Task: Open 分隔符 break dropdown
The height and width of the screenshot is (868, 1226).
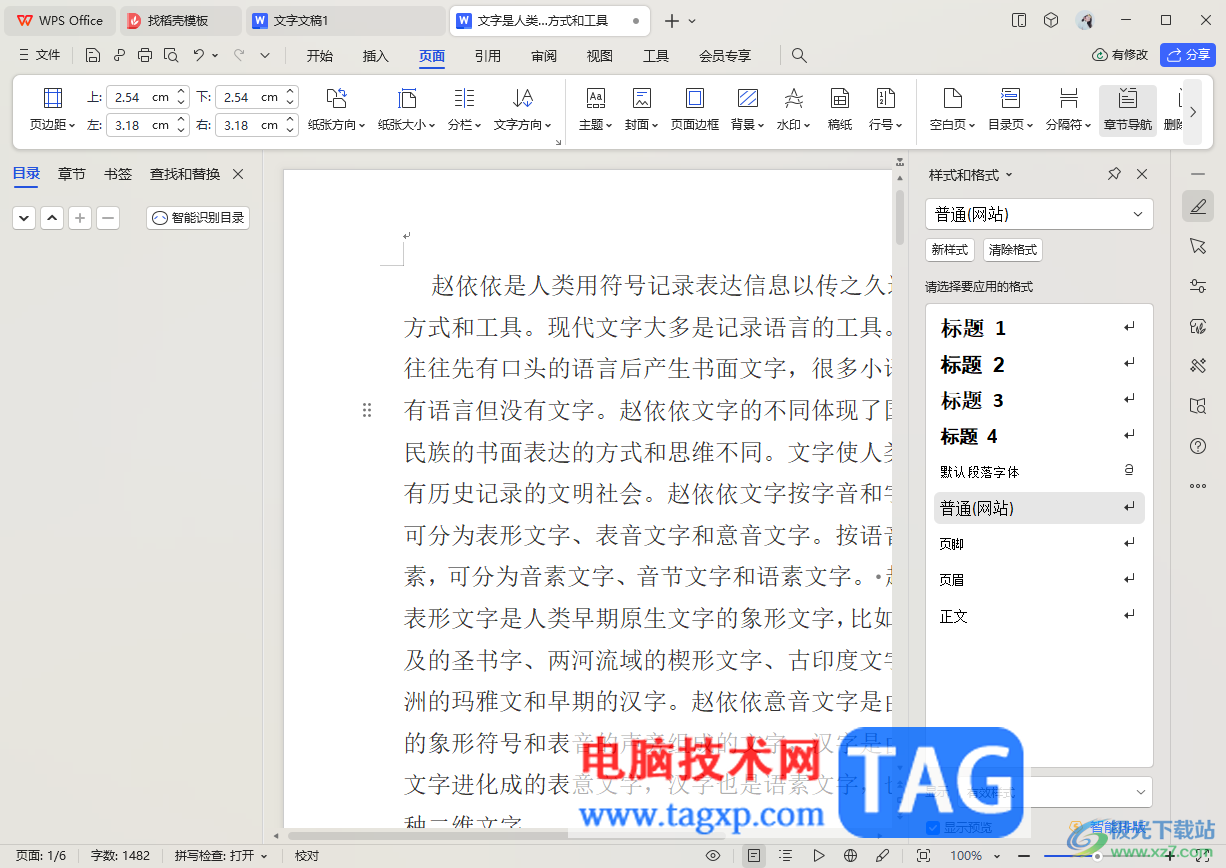Action: (x=1068, y=110)
